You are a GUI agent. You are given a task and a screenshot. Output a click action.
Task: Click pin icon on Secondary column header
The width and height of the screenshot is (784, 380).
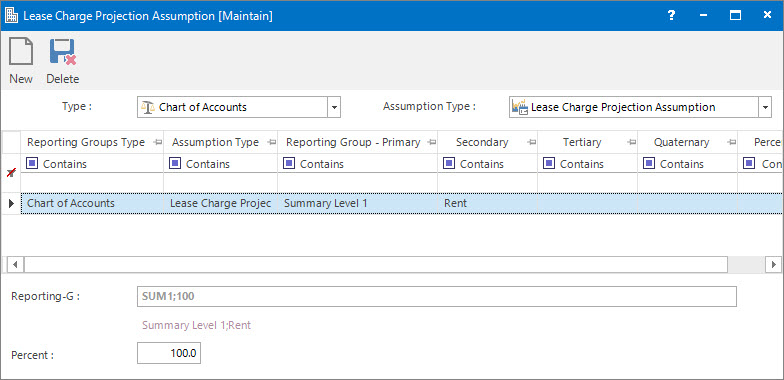[x=532, y=142]
